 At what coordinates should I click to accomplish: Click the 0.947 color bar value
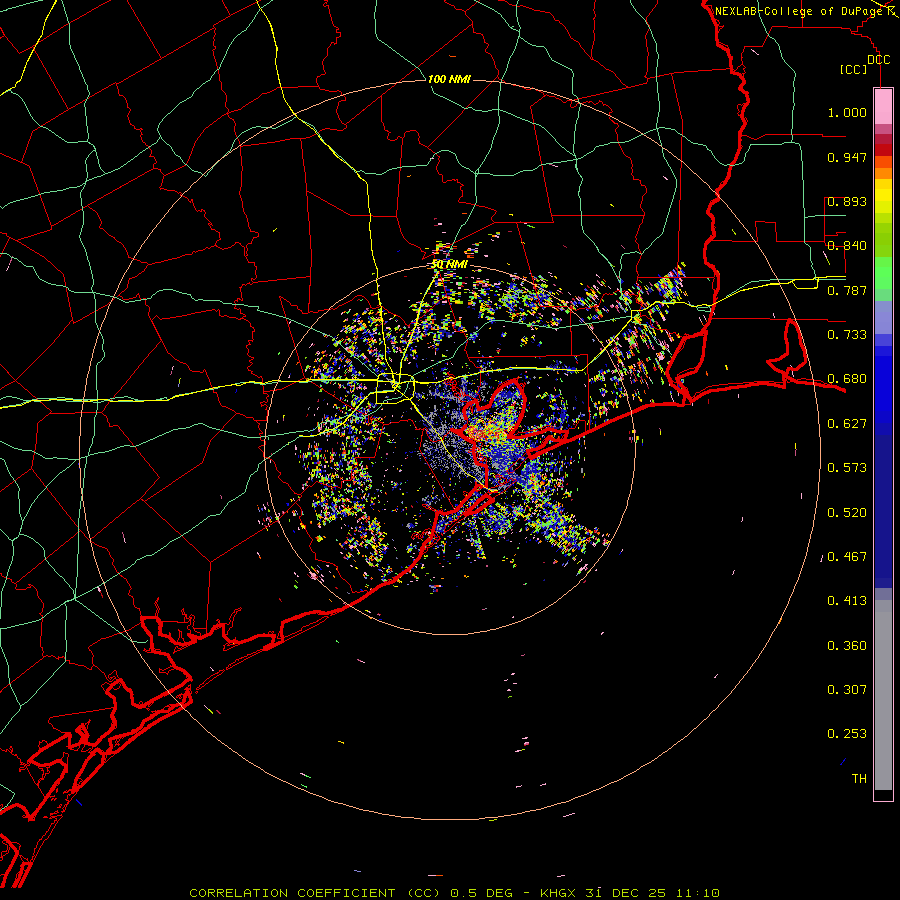(847, 157)
